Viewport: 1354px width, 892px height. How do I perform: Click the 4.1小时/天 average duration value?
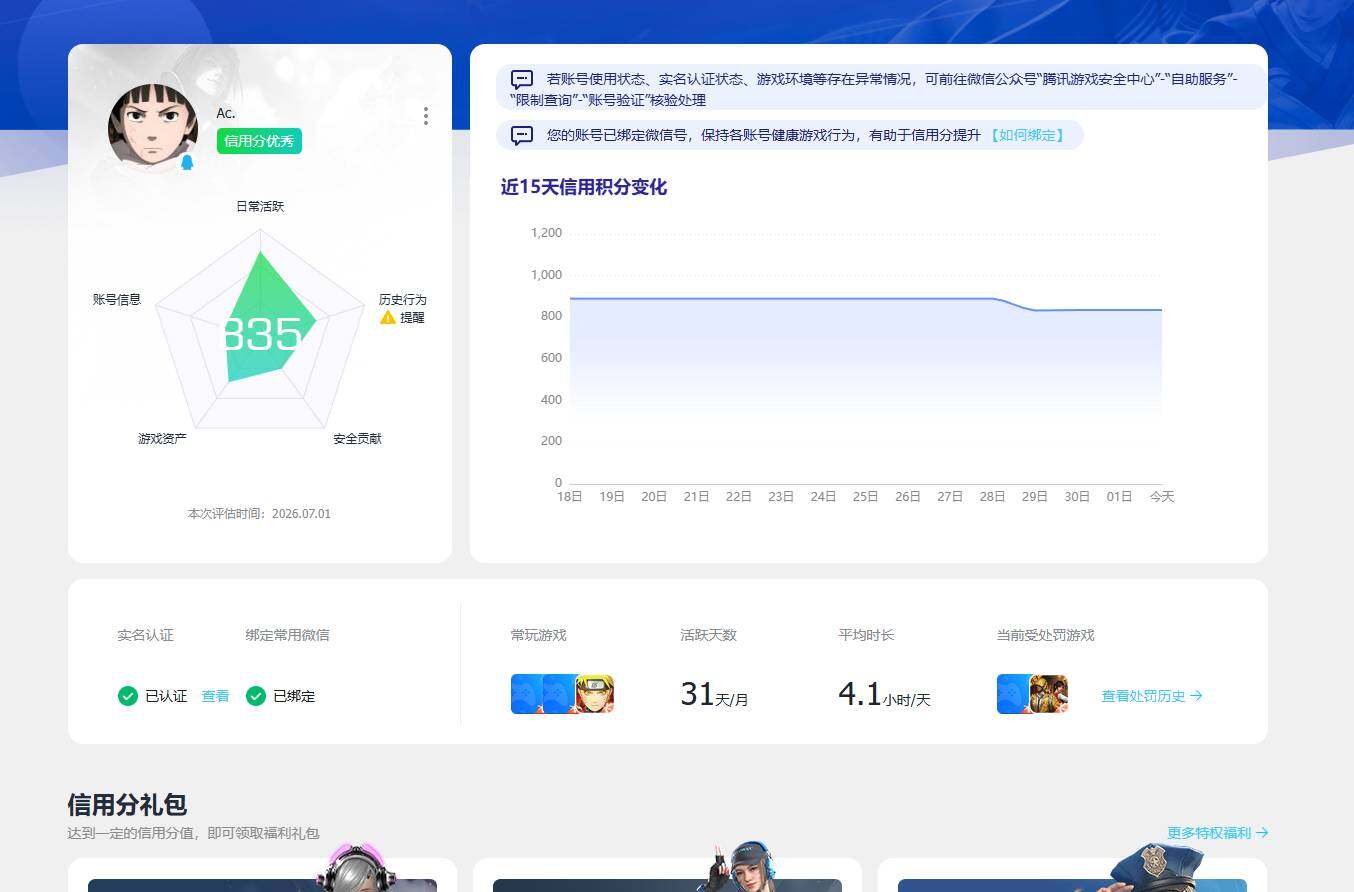pos(884,694)
